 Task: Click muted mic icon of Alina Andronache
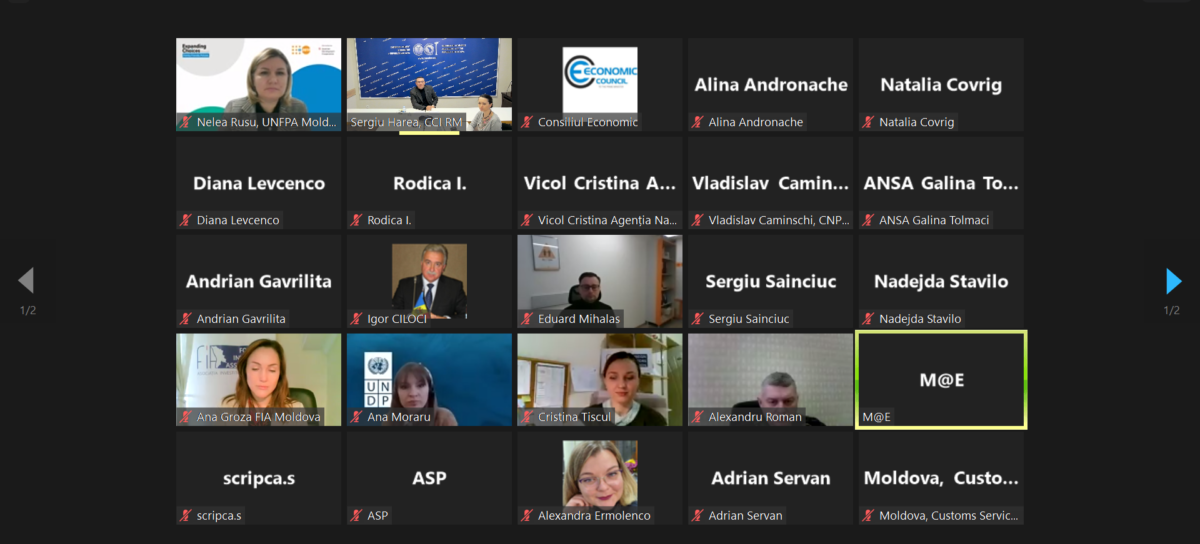(x=697, y=122)
